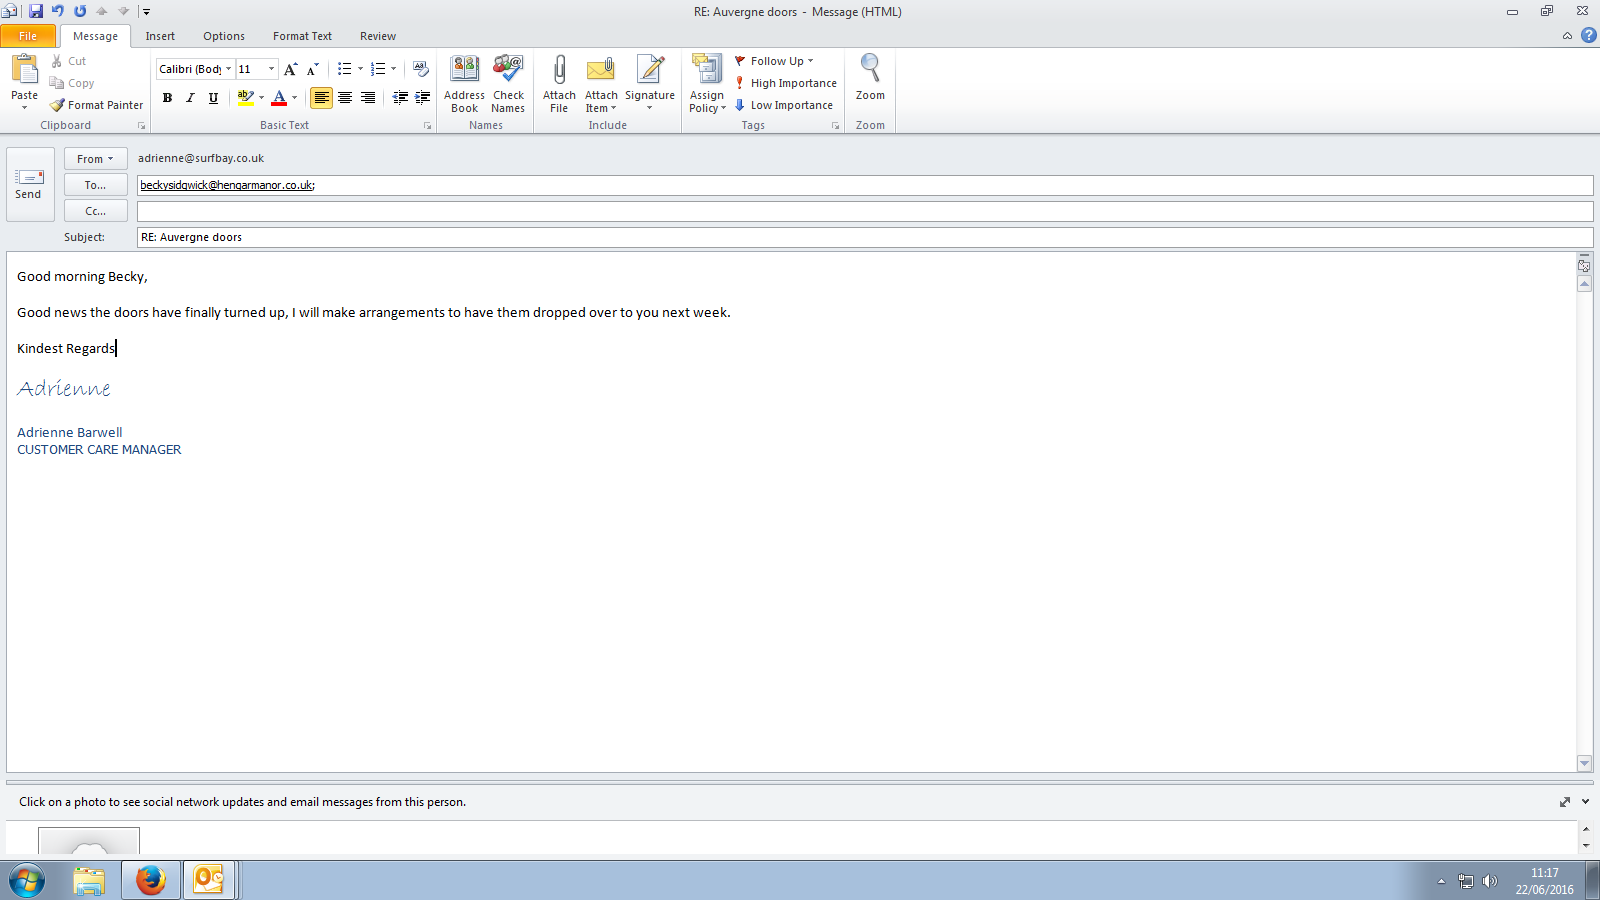Minimize the ribbon with the caret
The image size is (1600, 900).
1567,36
